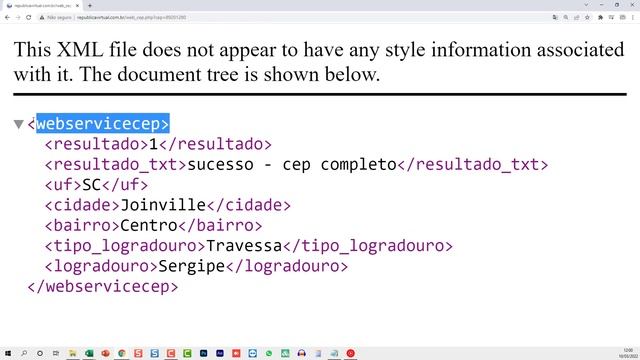Open TeamViewer from the taskbar
The width and height of the screenshot is (640, 360).
[252, 353]
